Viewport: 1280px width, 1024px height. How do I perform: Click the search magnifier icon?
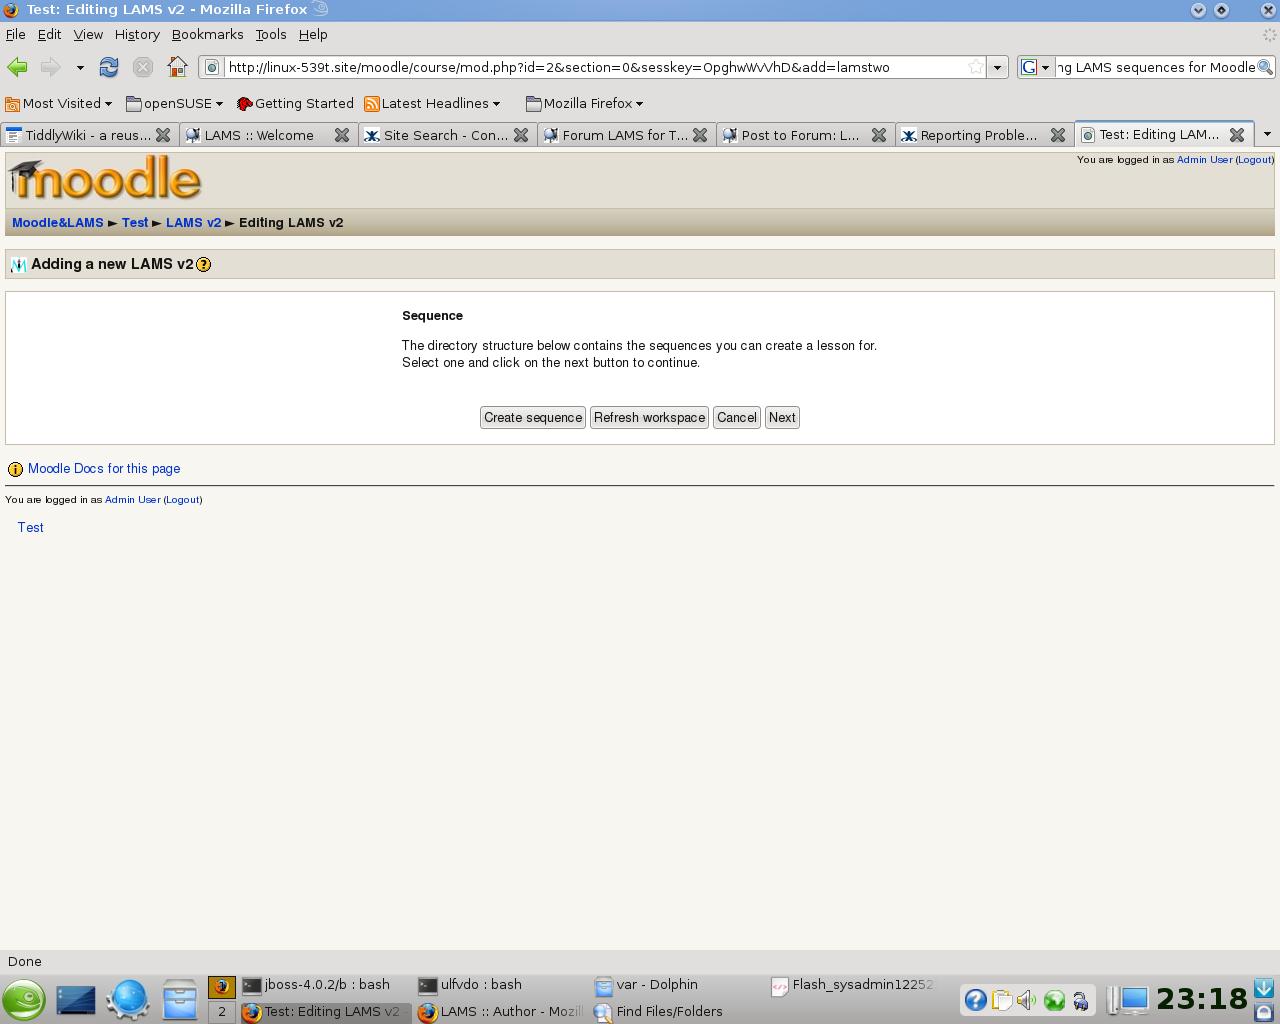tap(1265, 67)
